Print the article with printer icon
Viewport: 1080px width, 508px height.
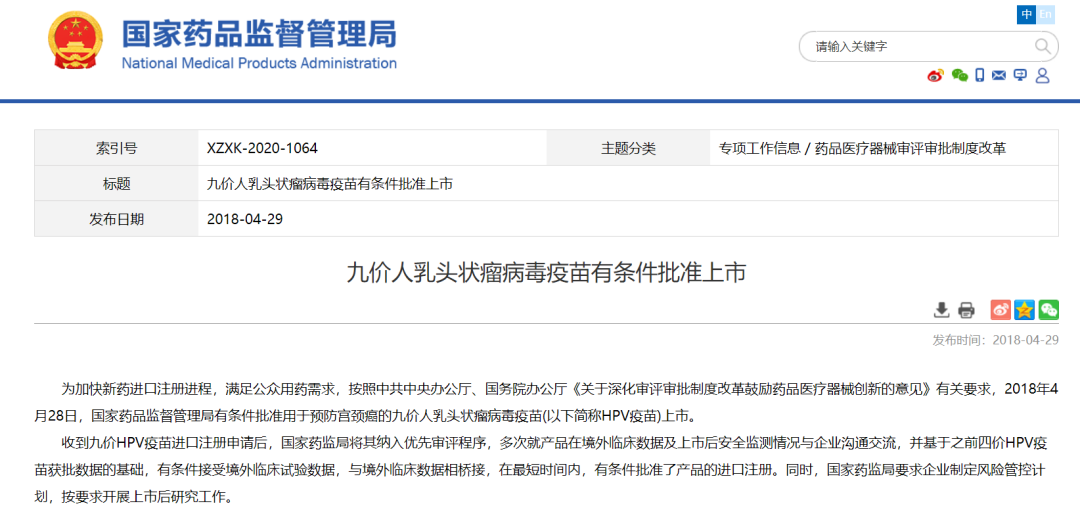[966, 310]
